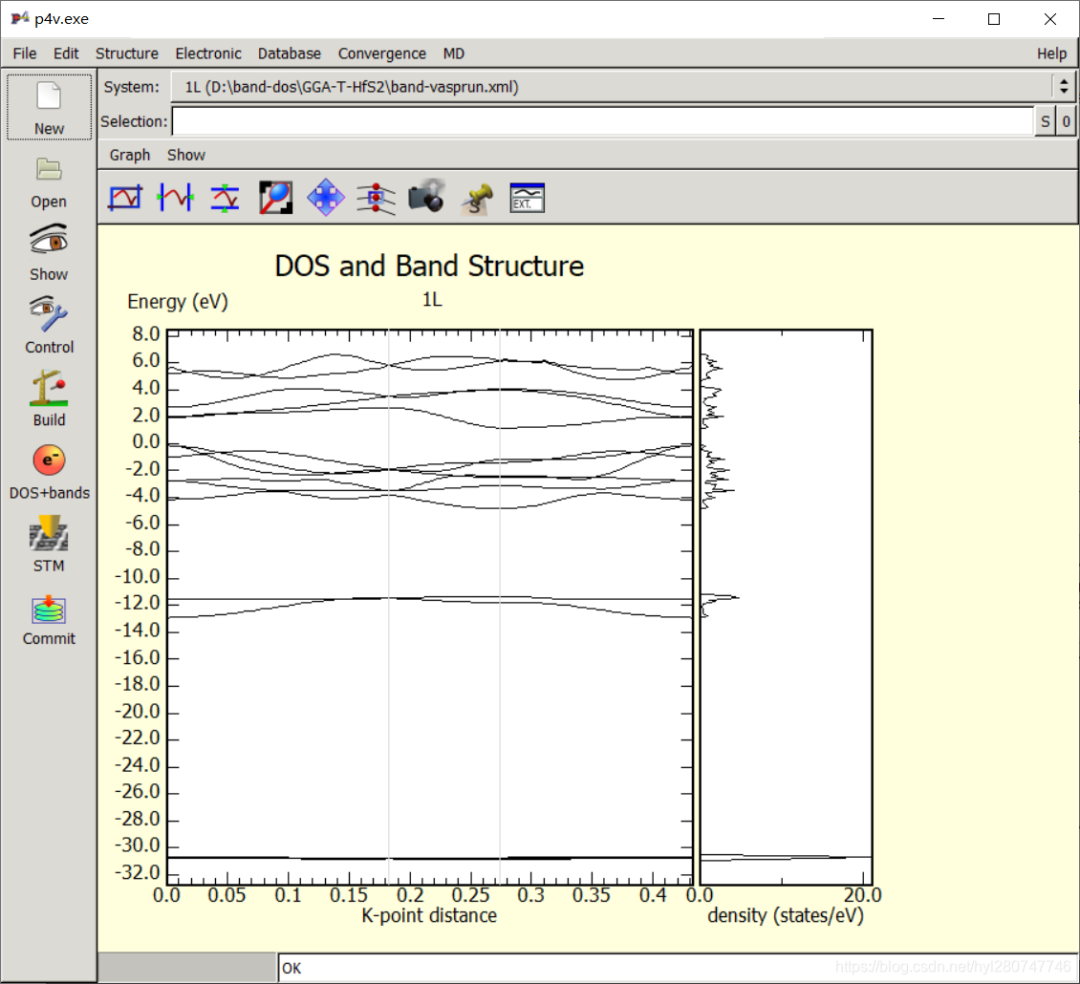1080x984 pixels.
Task: Open the Show submenu above the graph toolbar
Action: click(x=186, y=155)
